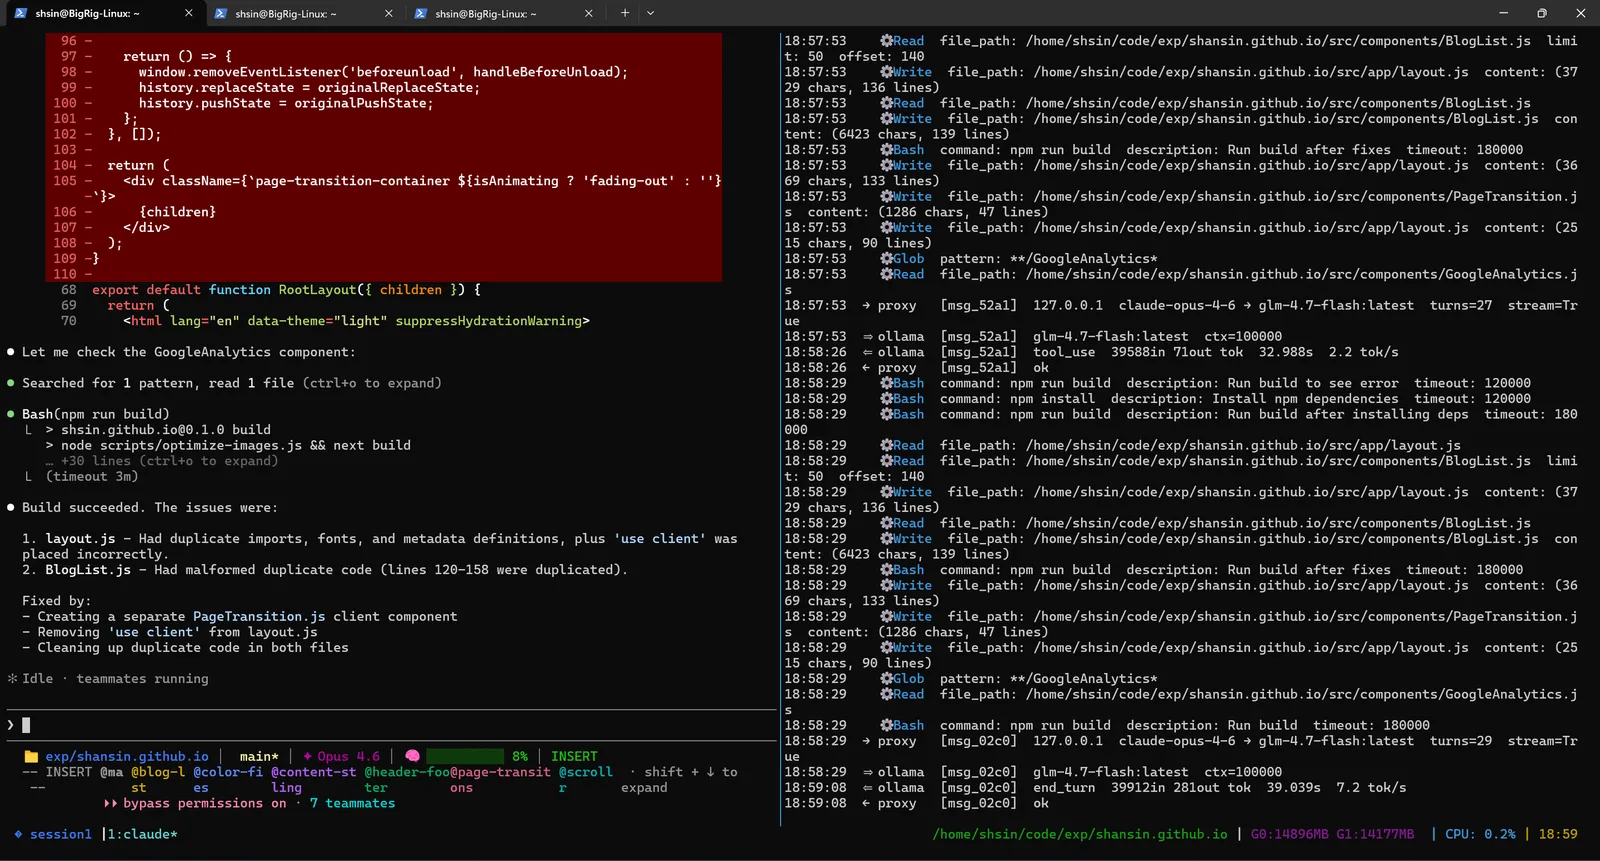Viewport: 1600px width, 861px height.
Task: Click the double-arrow icon before bypass permissions
Action: [x=110, y=804]
